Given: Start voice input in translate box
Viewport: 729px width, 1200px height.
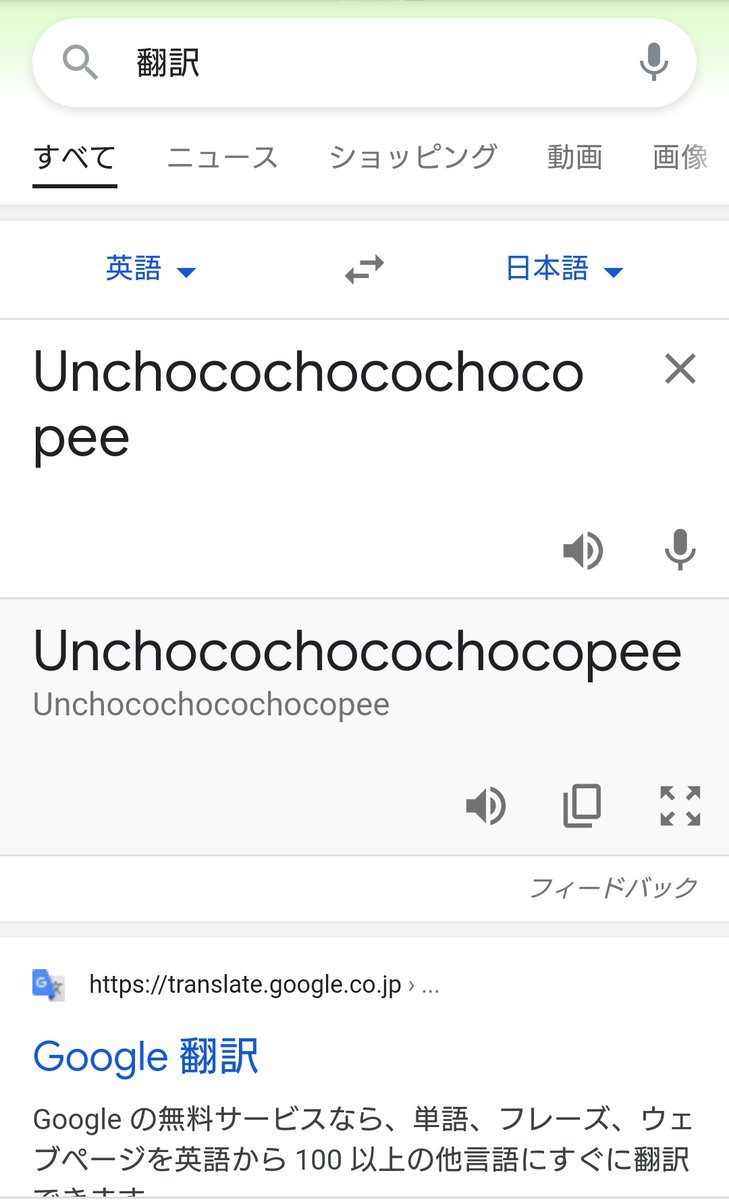Looking at the screenshot, I should click(x=680, y=551).
